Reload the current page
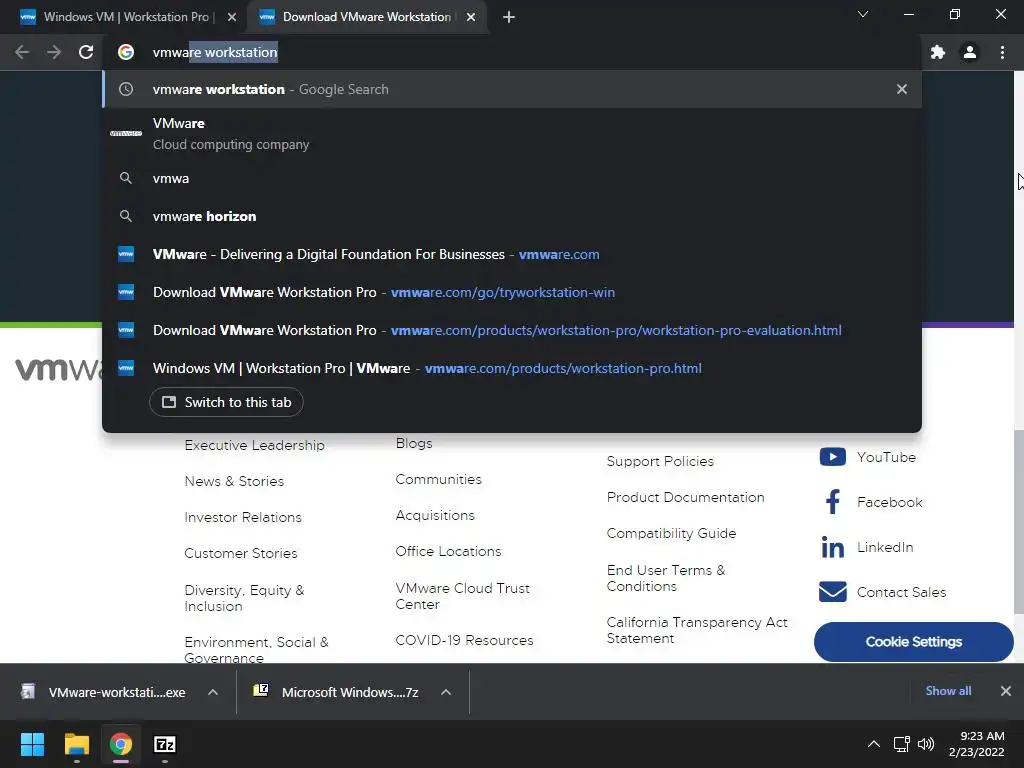The image size is (1024, 768). (86, 52)
